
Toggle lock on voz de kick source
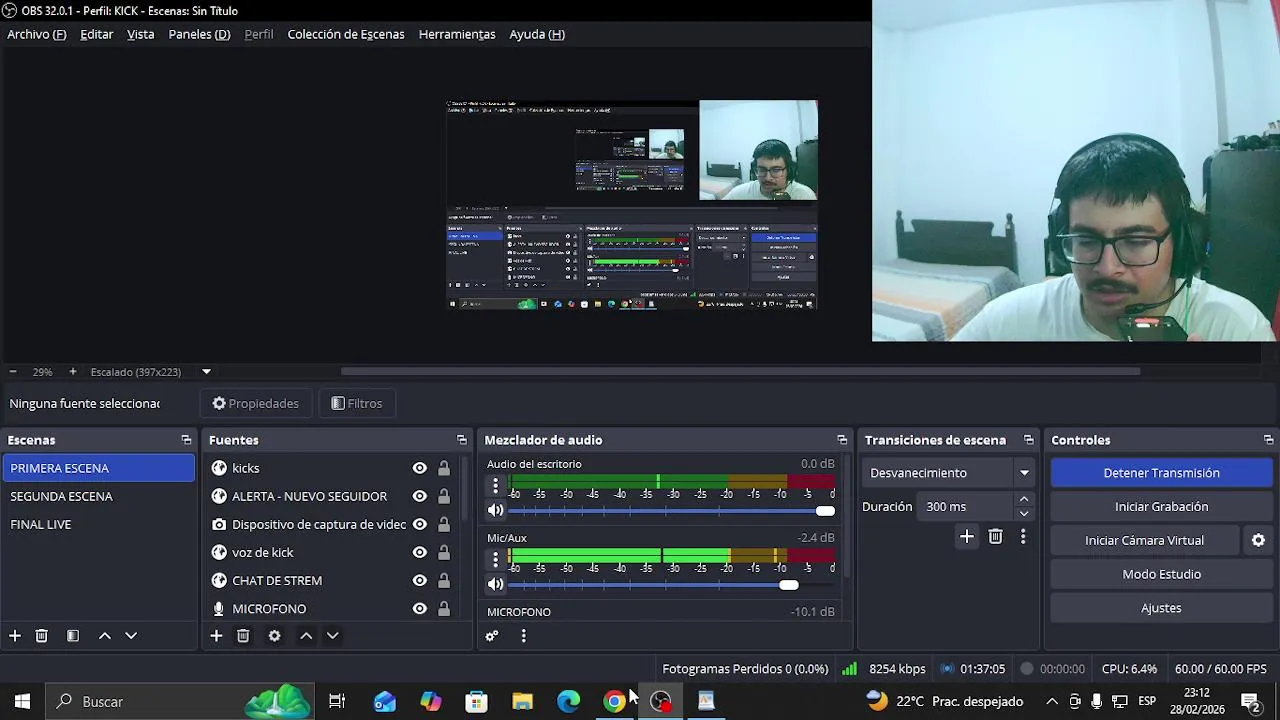(444, 552)
